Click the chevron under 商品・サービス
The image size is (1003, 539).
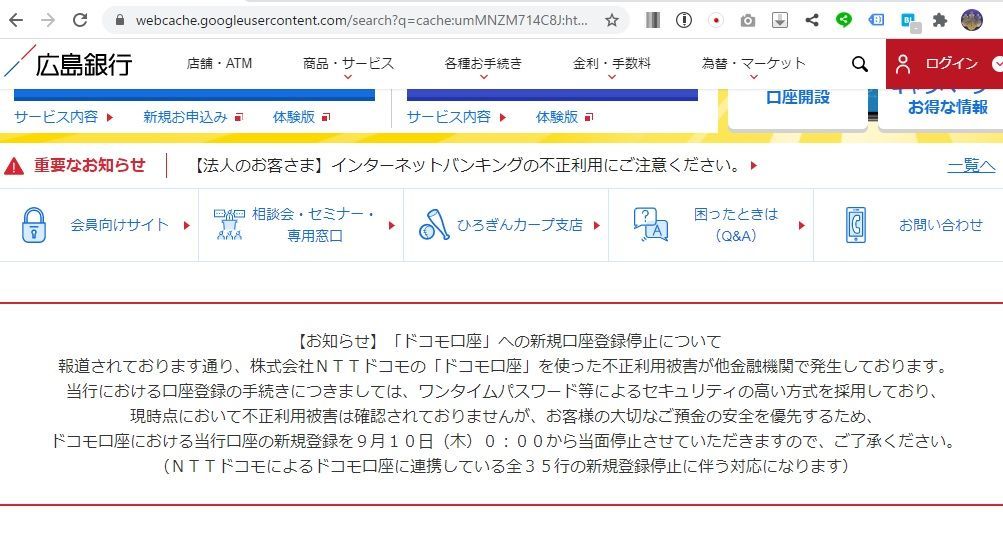[348, 77]
